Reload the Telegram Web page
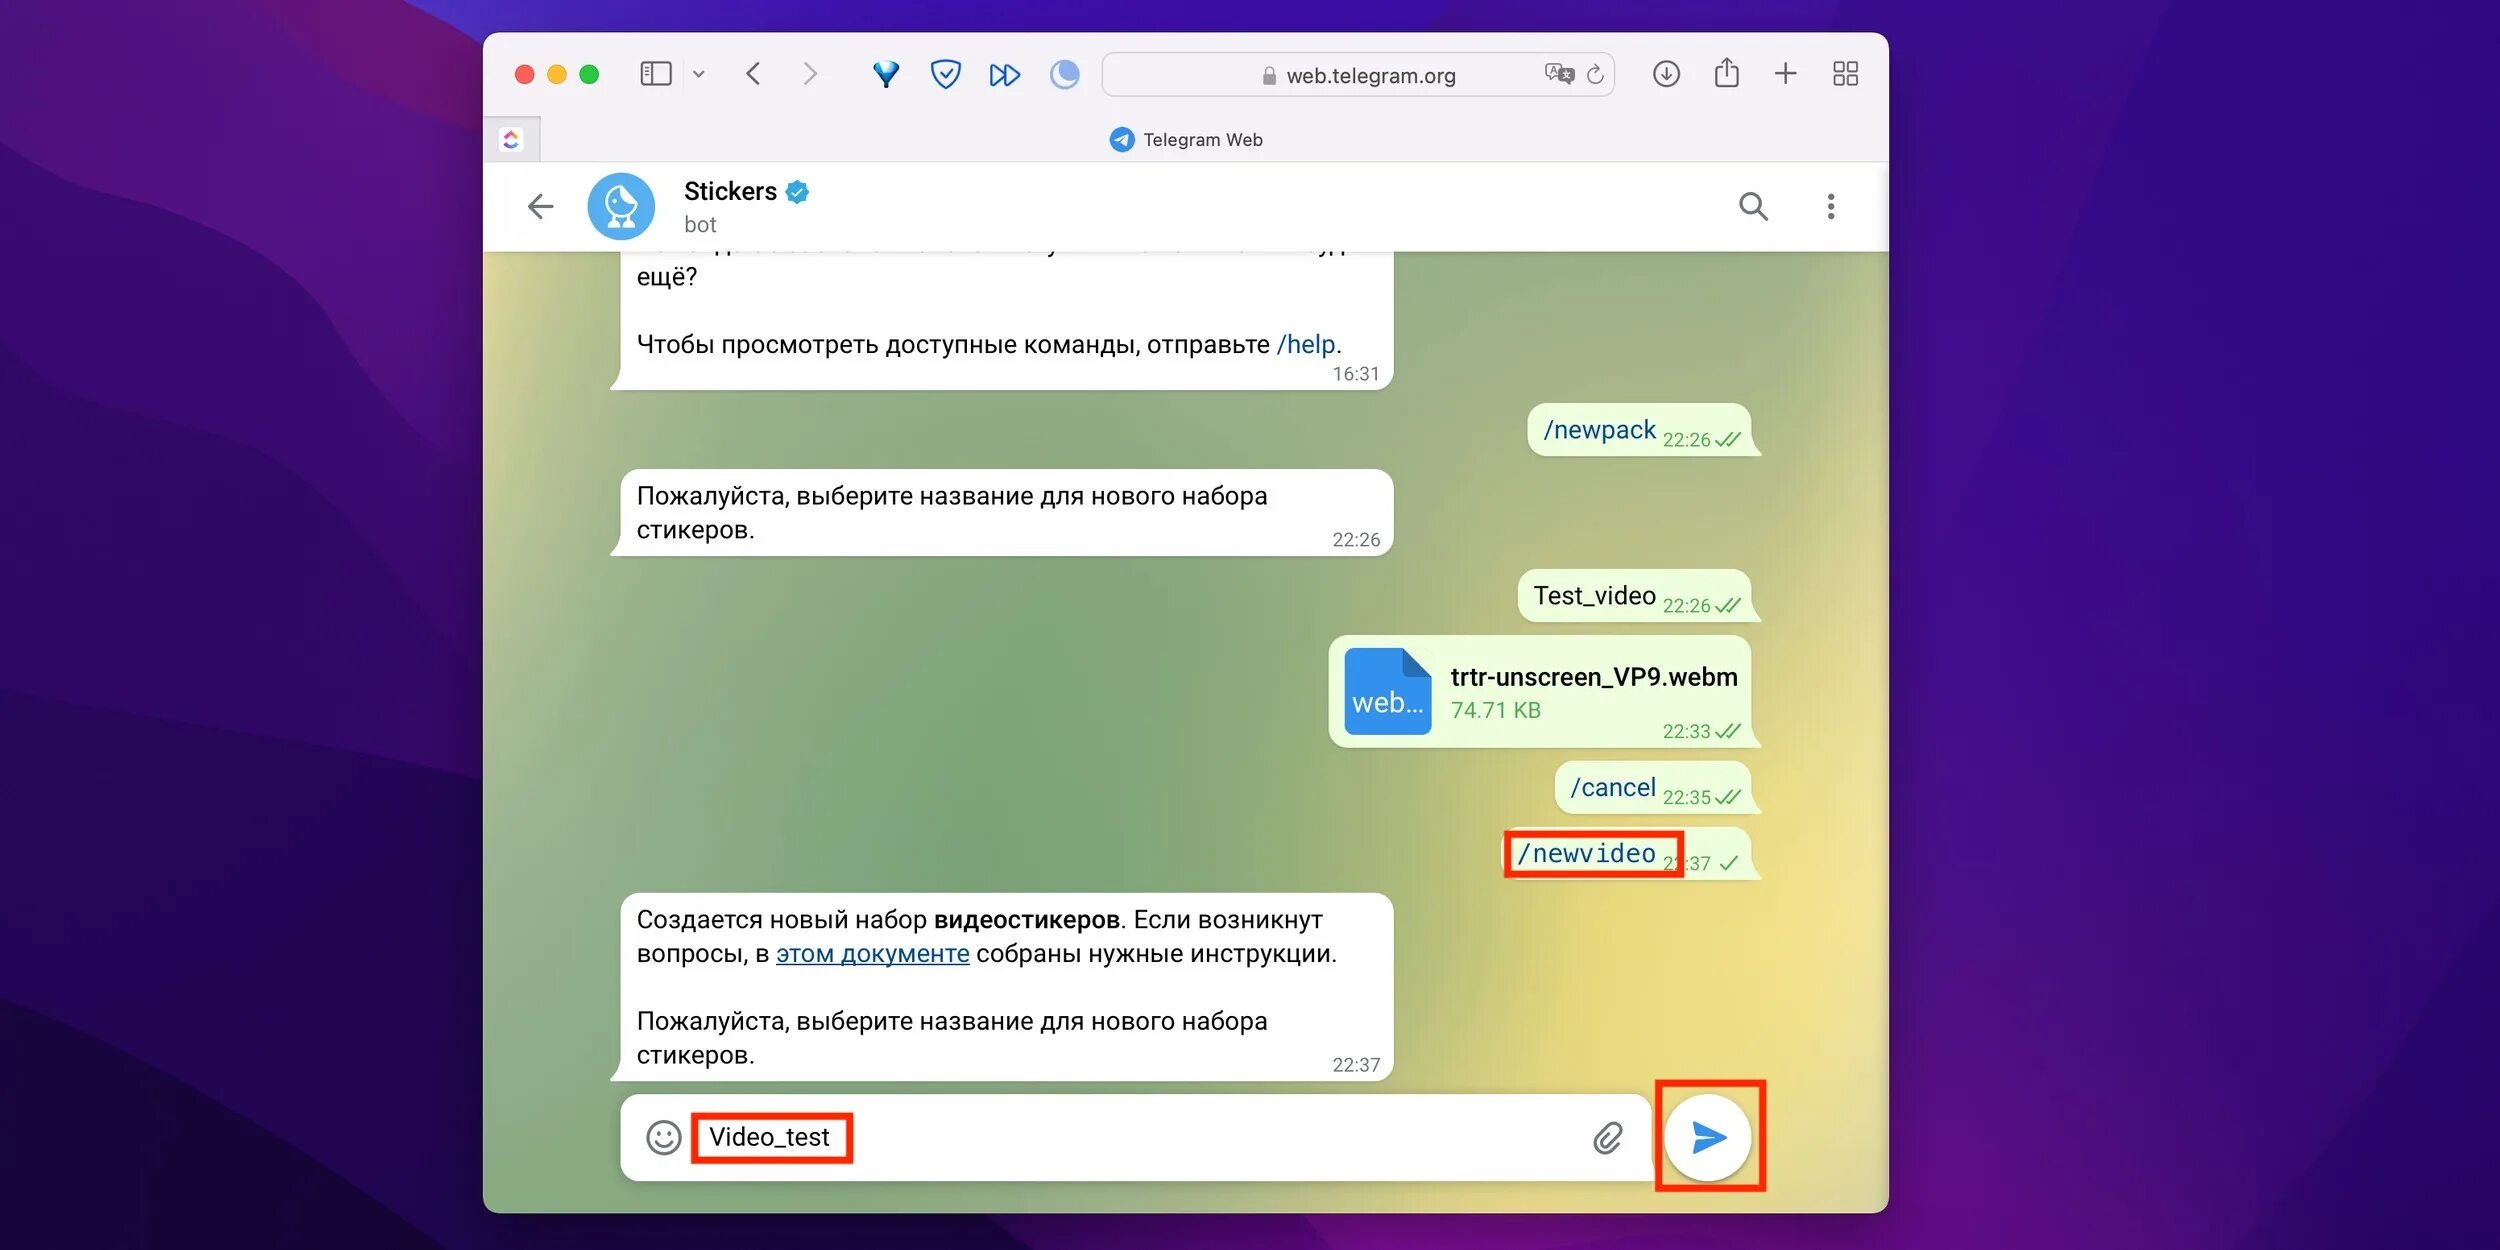Image resolution: width=2500 pixels, height=1250 pixels. tap(1595, 74)
